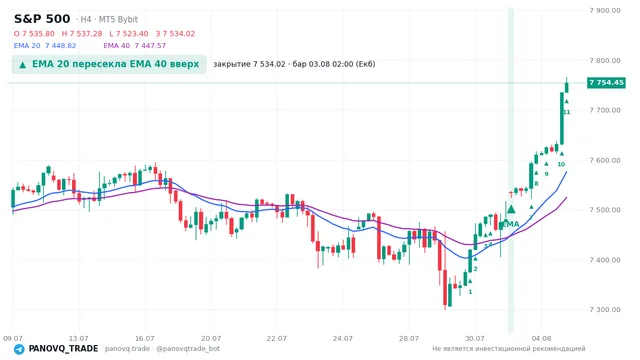Click signal marker number 8
Image resolution: width=640 pixels, height=360 pixels.
tap(536, 184)
